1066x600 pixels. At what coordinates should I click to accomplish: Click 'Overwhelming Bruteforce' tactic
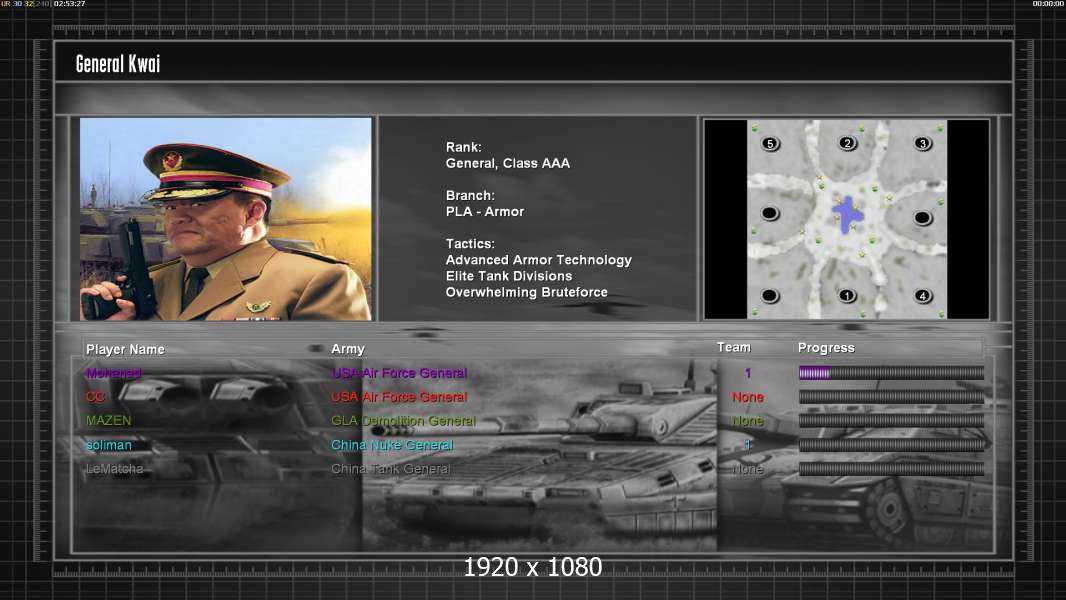tap(526, 292)
